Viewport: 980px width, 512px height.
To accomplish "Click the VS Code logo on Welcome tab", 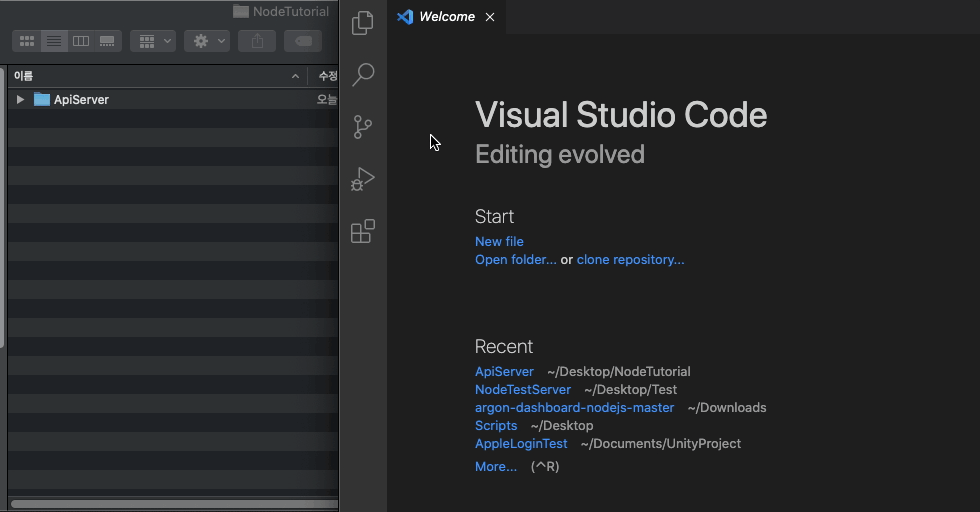I will click(405, 17).
